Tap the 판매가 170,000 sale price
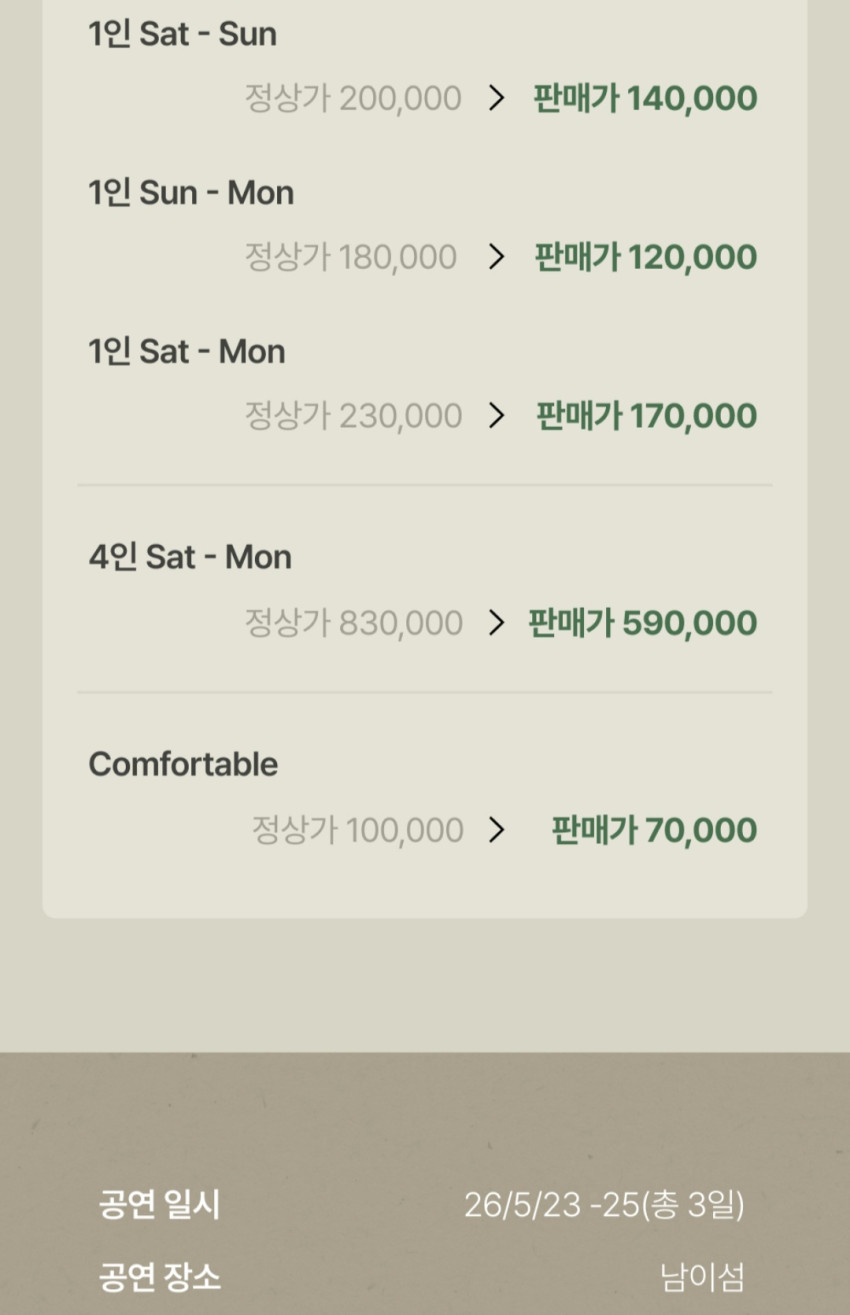850x1315 pixels. (x=646, y=415)
